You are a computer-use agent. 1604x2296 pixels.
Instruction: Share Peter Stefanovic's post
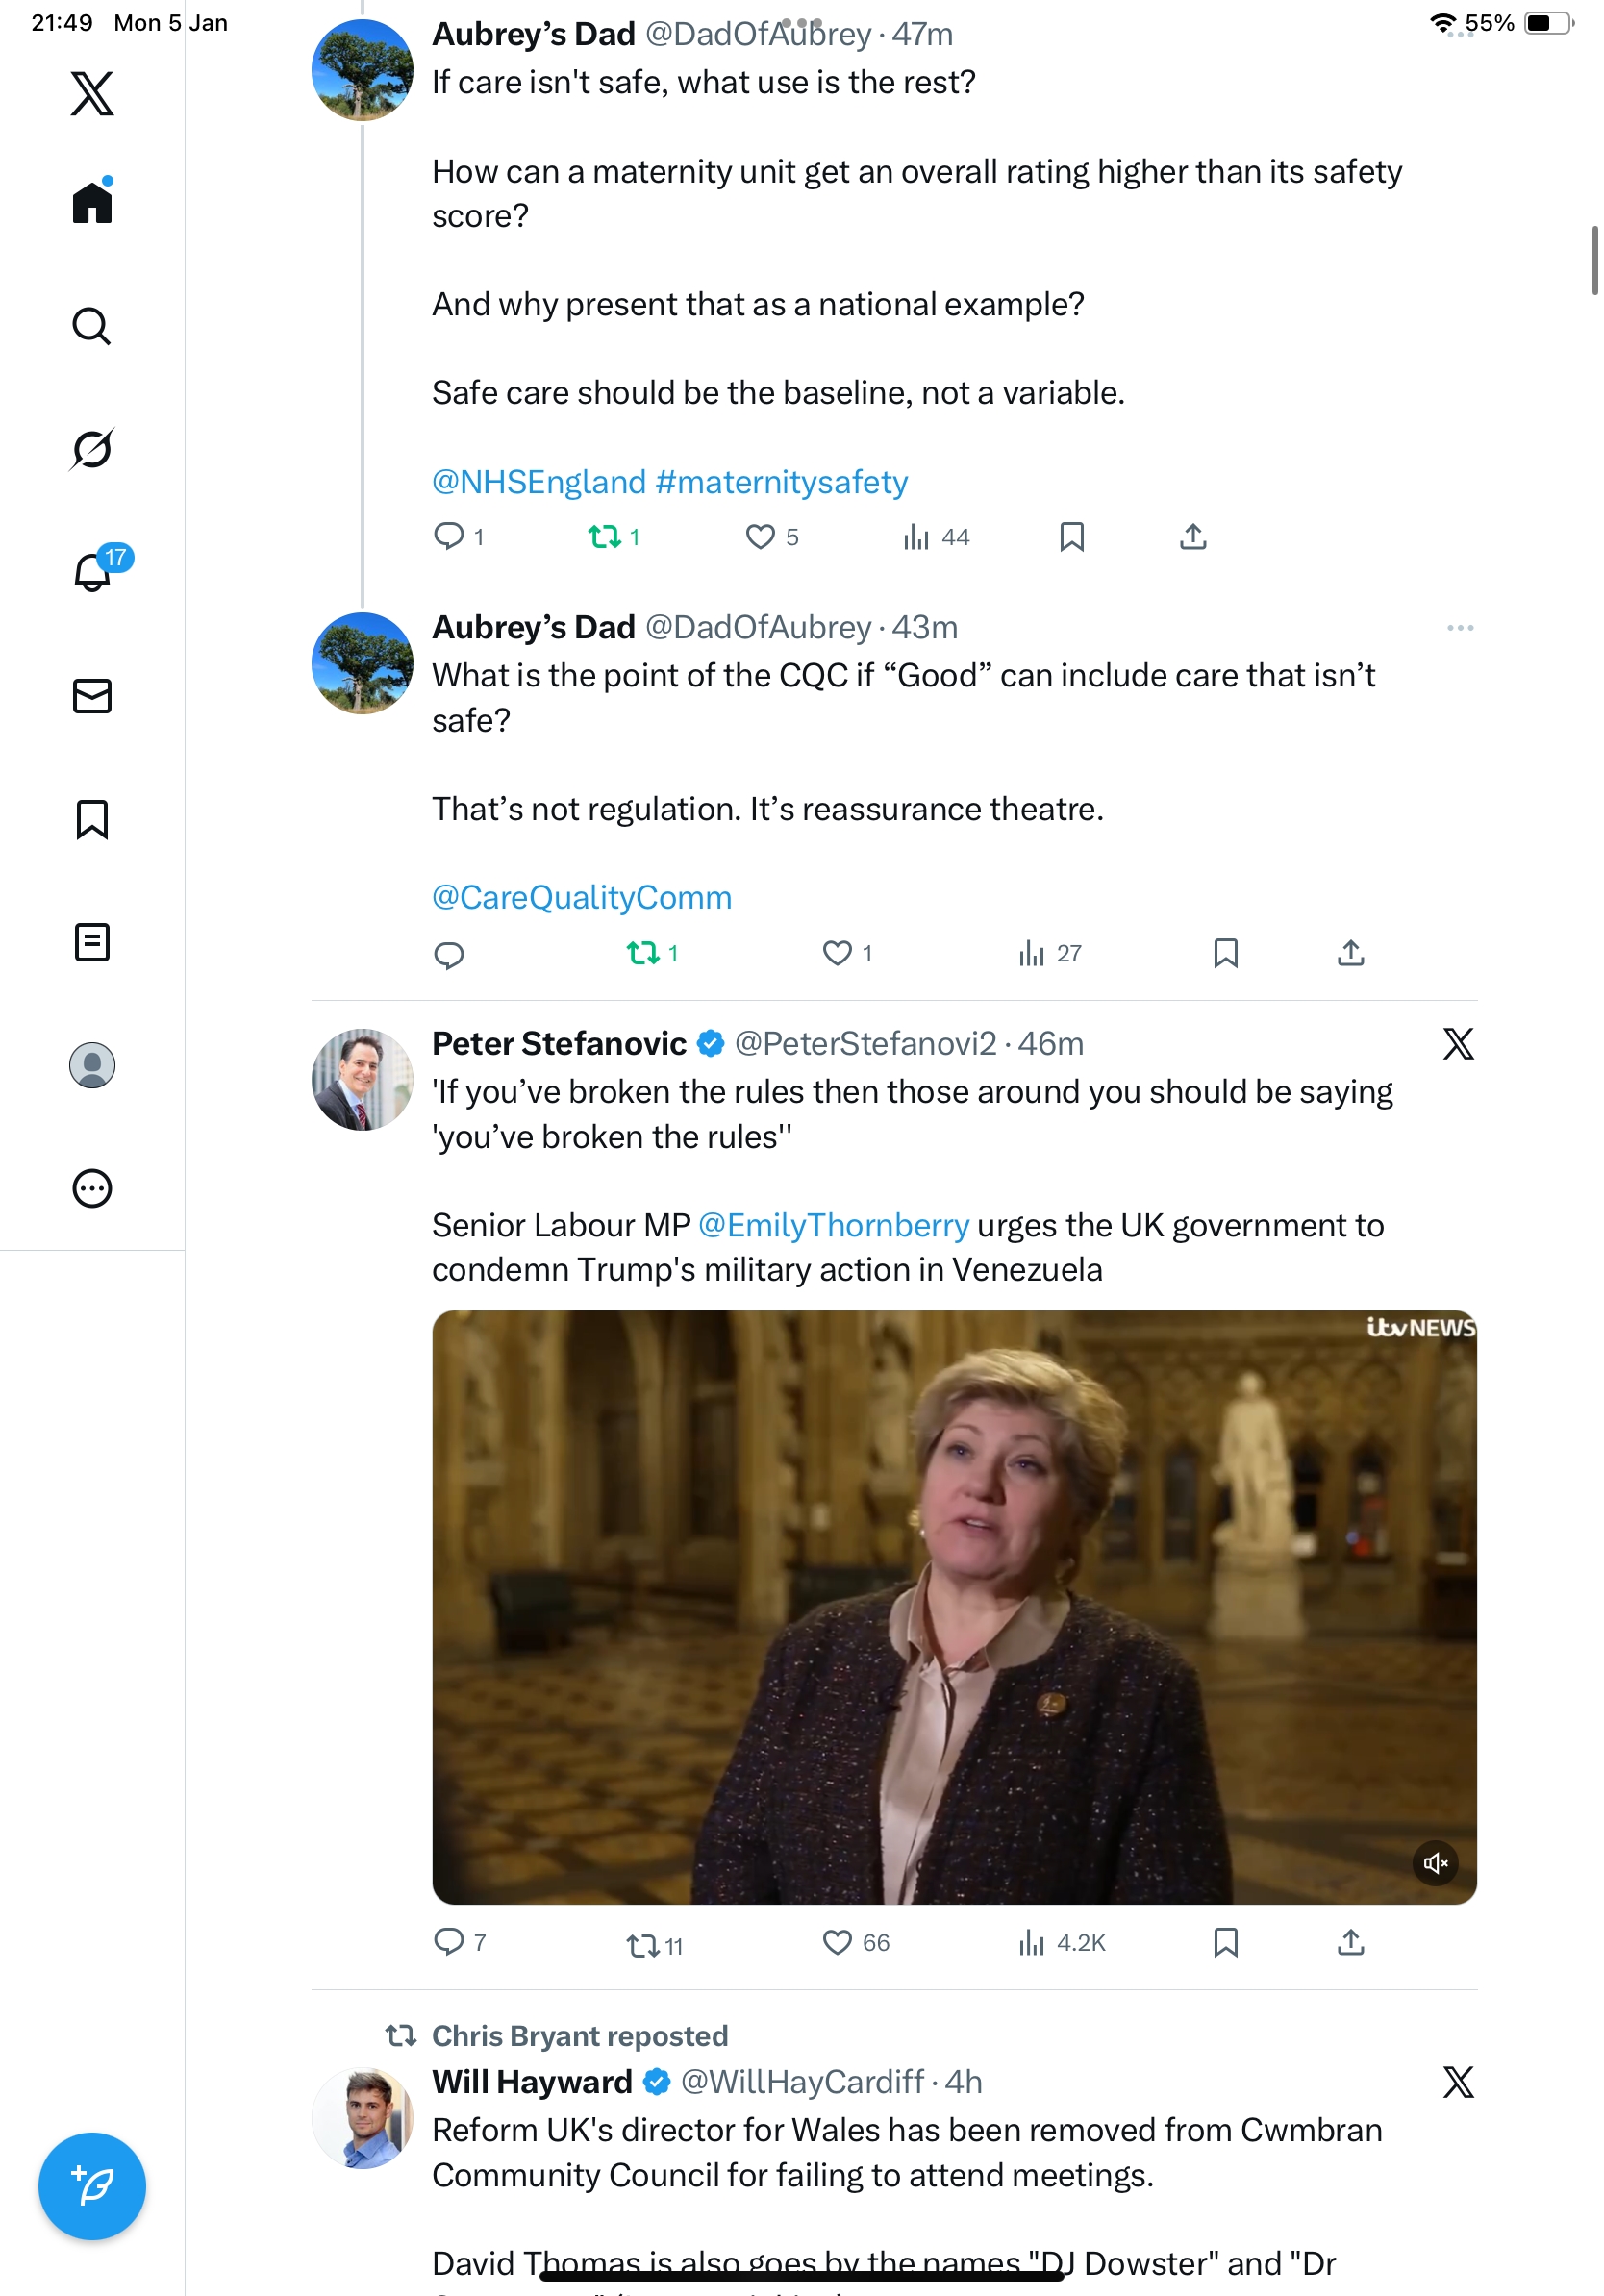(x=1350, y=1942)
